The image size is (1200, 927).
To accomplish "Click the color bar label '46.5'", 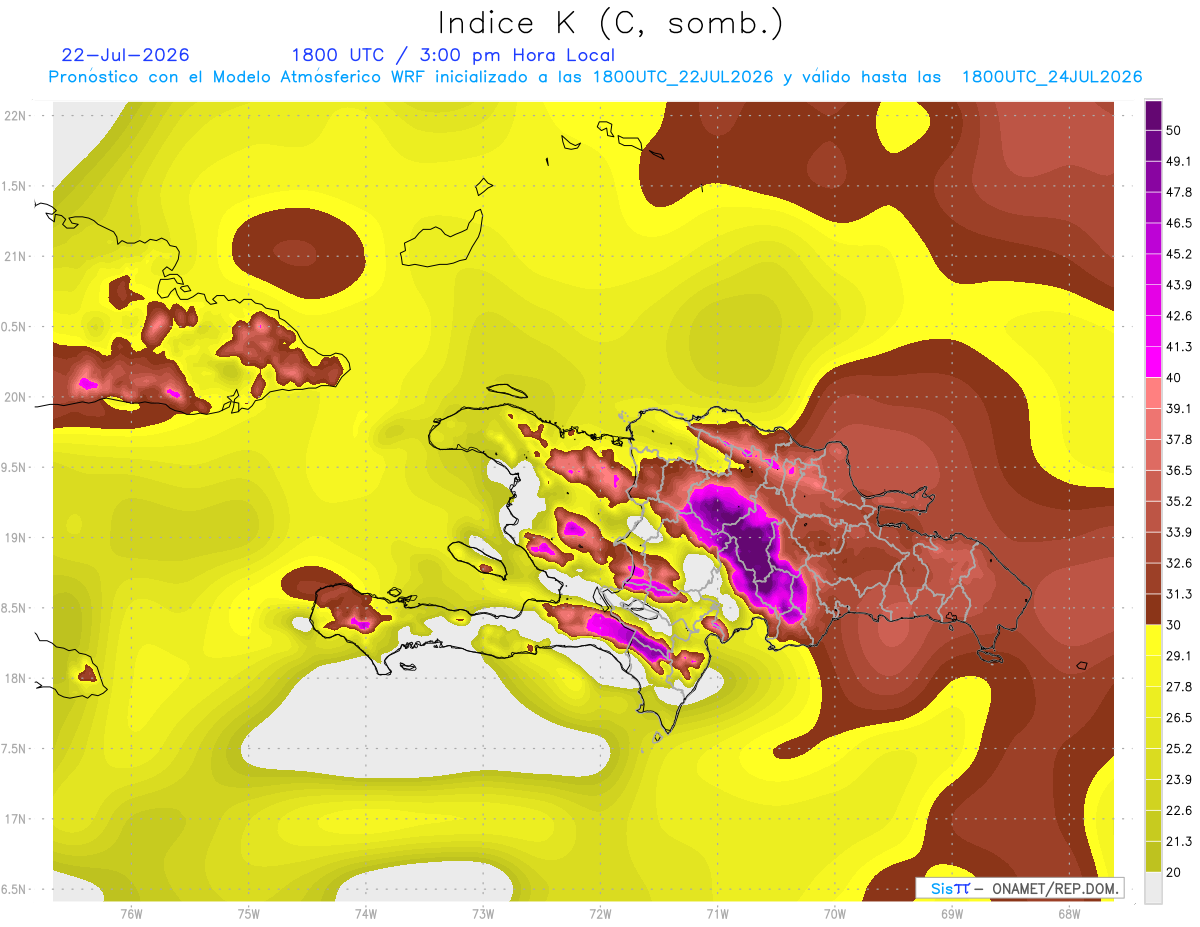I will pos(1179,223).
